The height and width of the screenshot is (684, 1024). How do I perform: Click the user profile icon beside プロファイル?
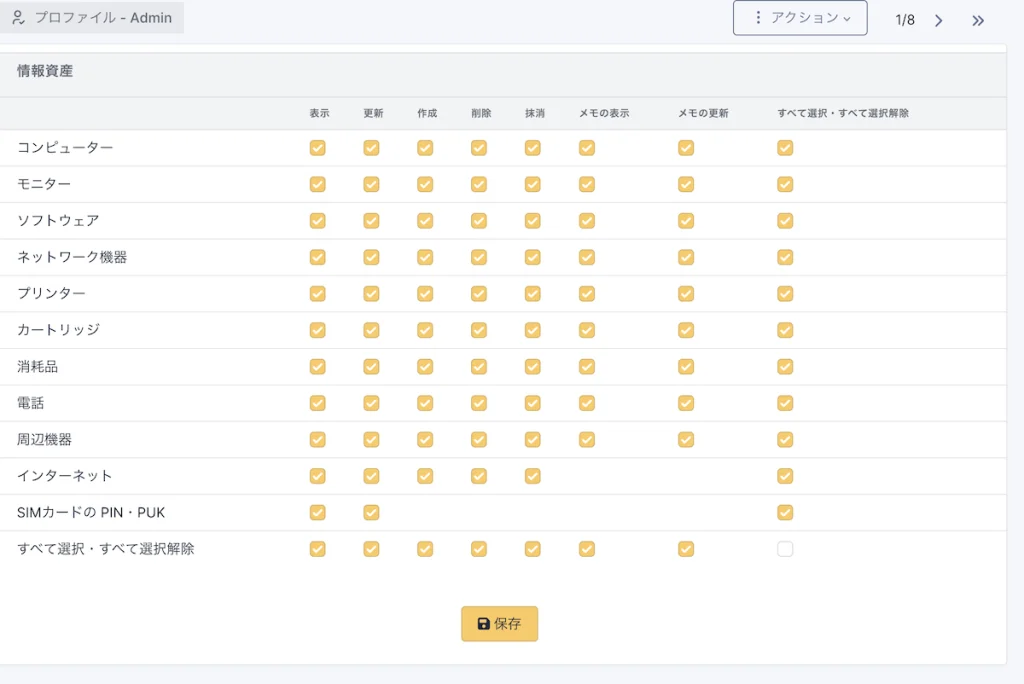click(x=18, y=18)
